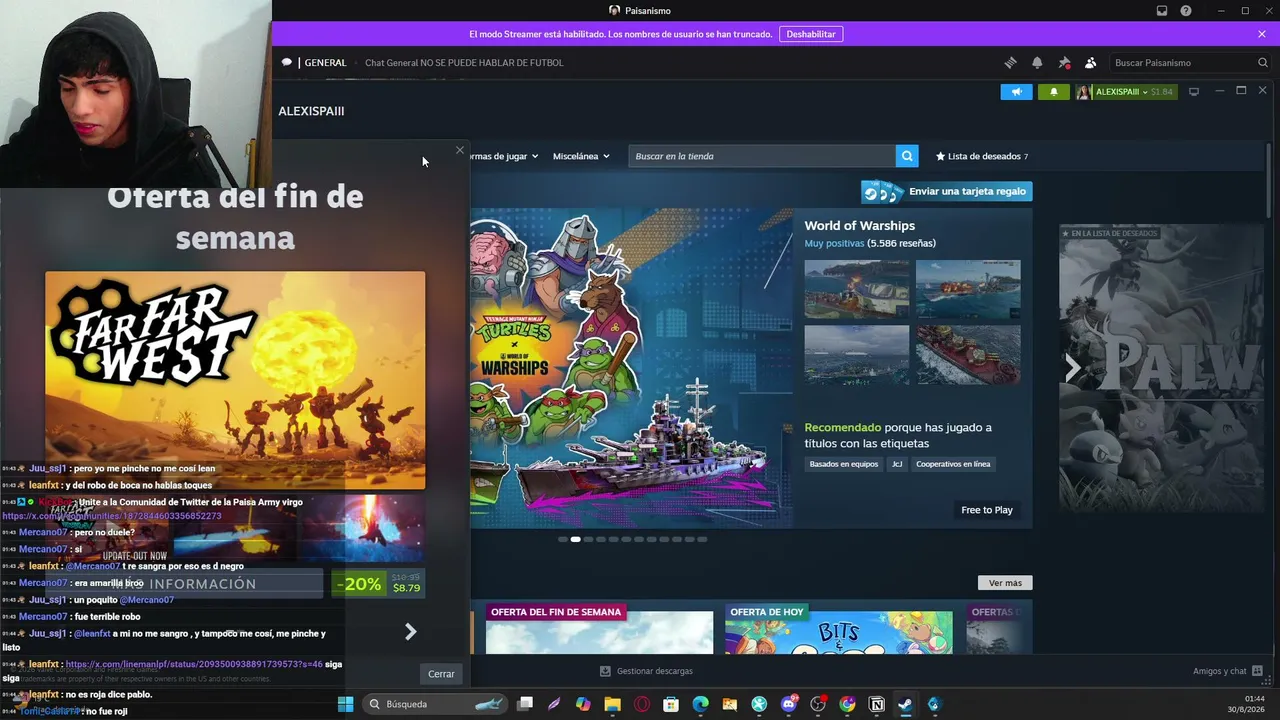Switch to Discord from the taskbar

coord(789,704)
